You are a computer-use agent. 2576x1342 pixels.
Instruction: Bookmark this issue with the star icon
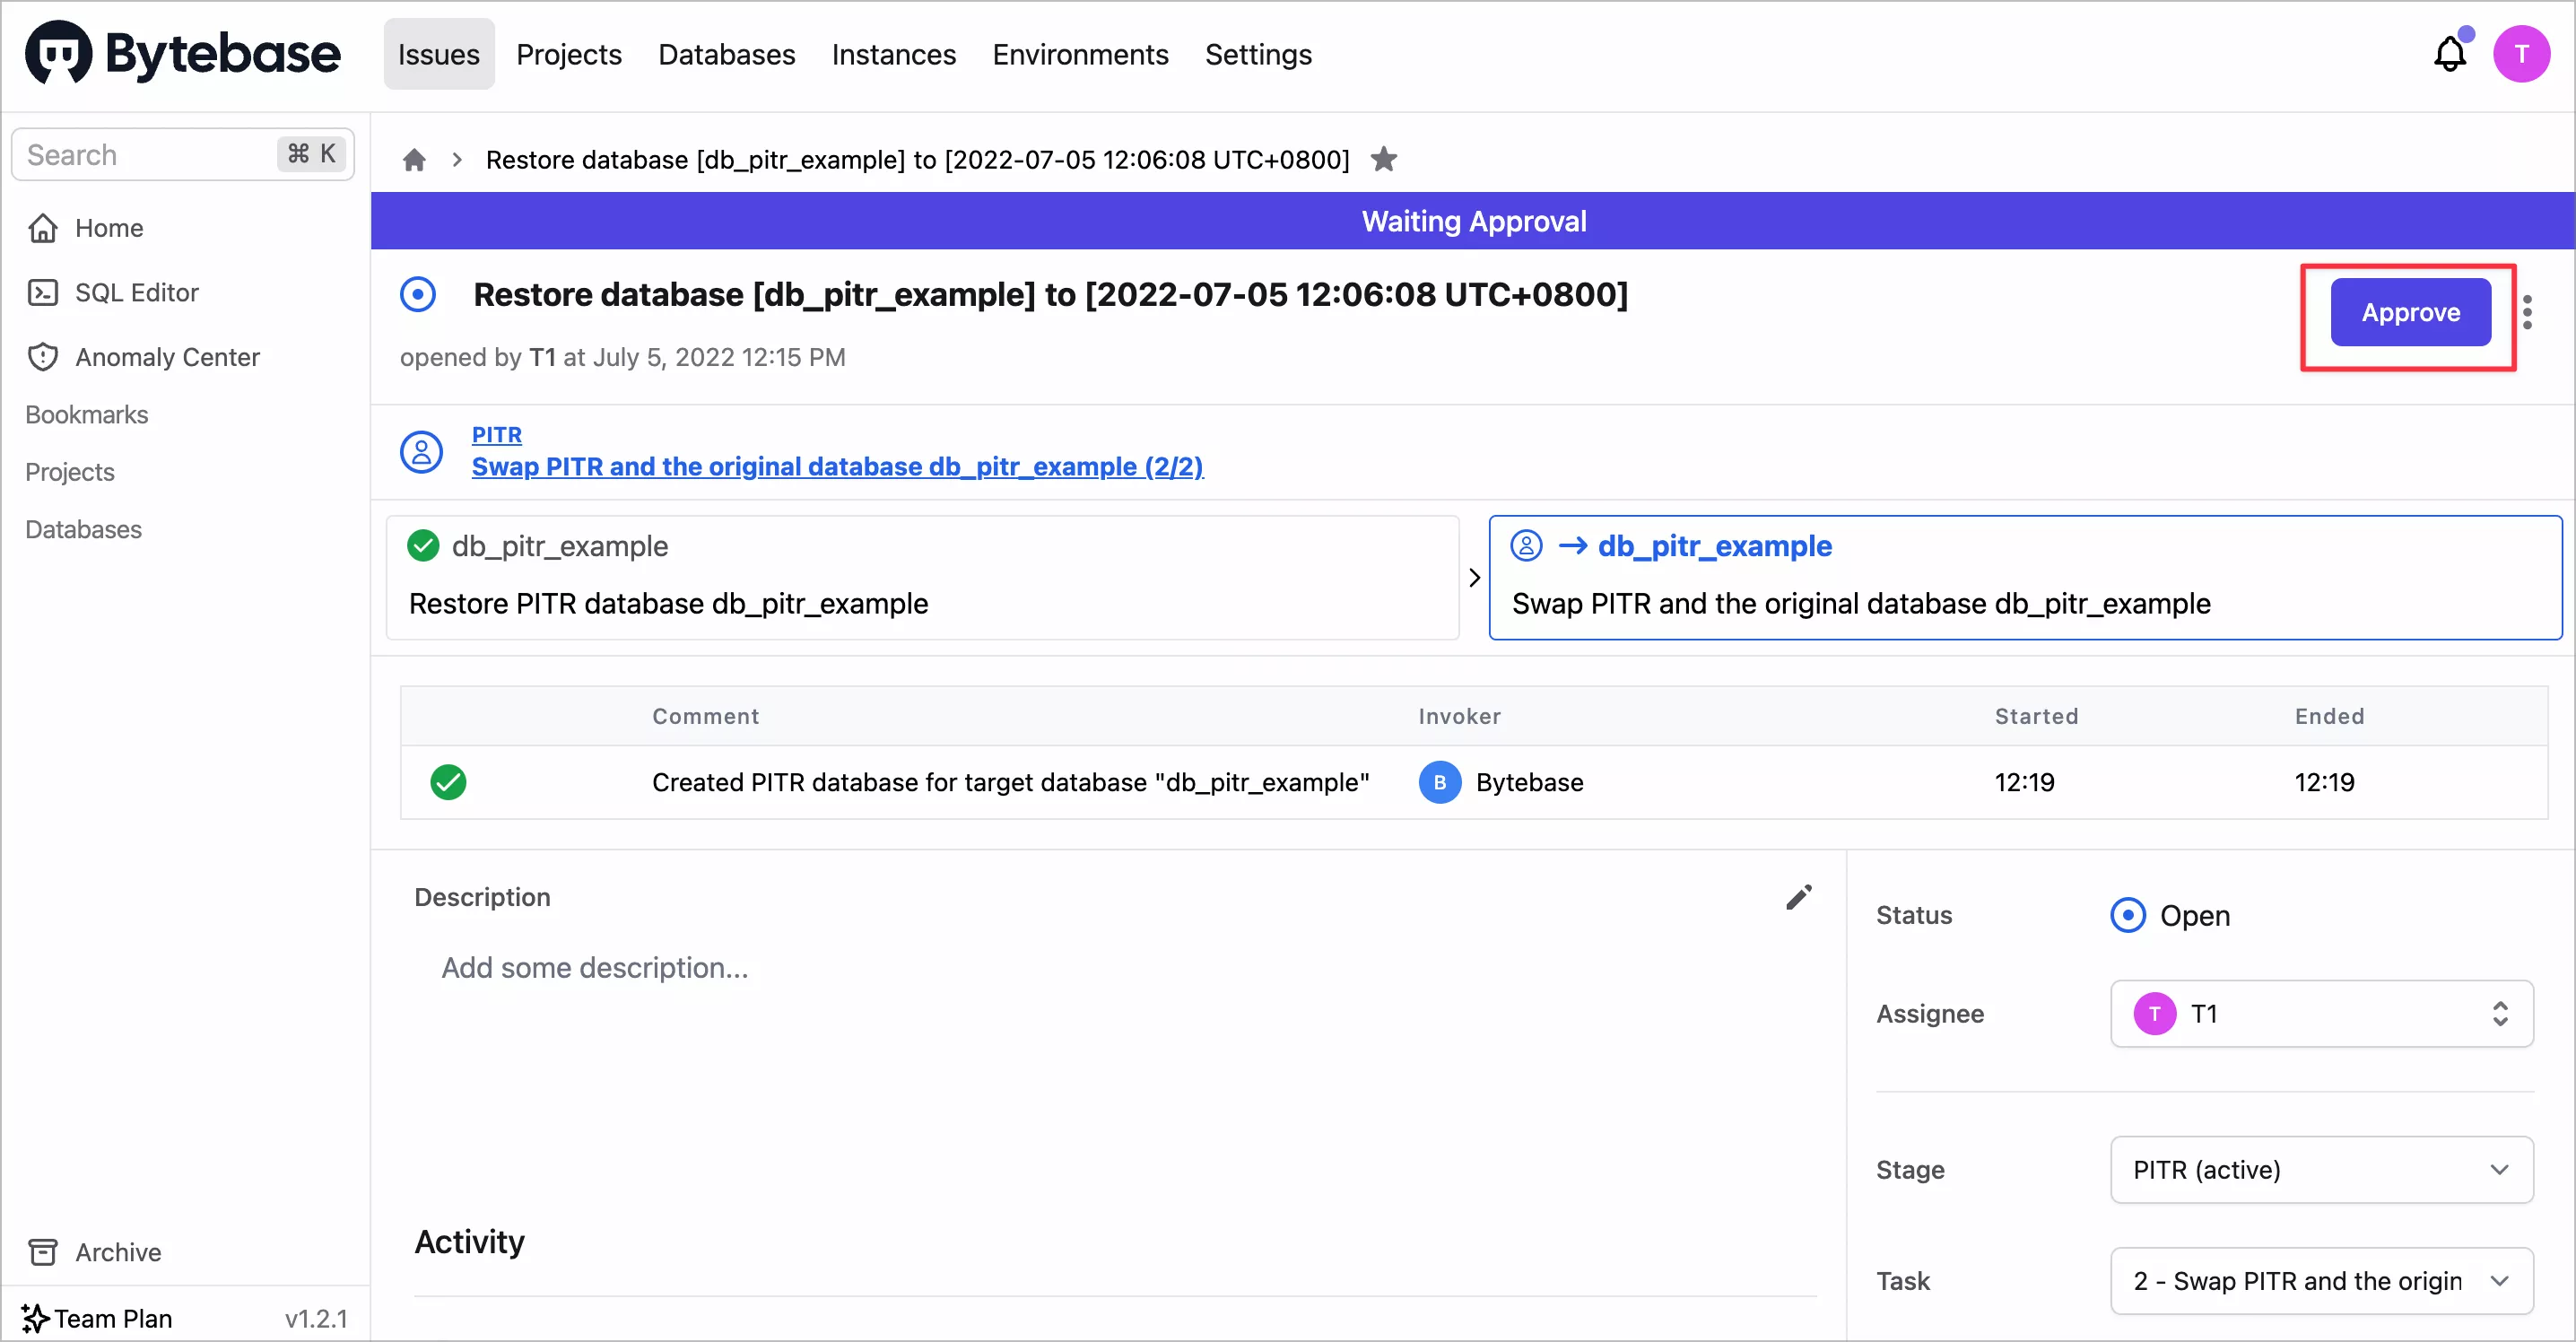coord(1384,159)
